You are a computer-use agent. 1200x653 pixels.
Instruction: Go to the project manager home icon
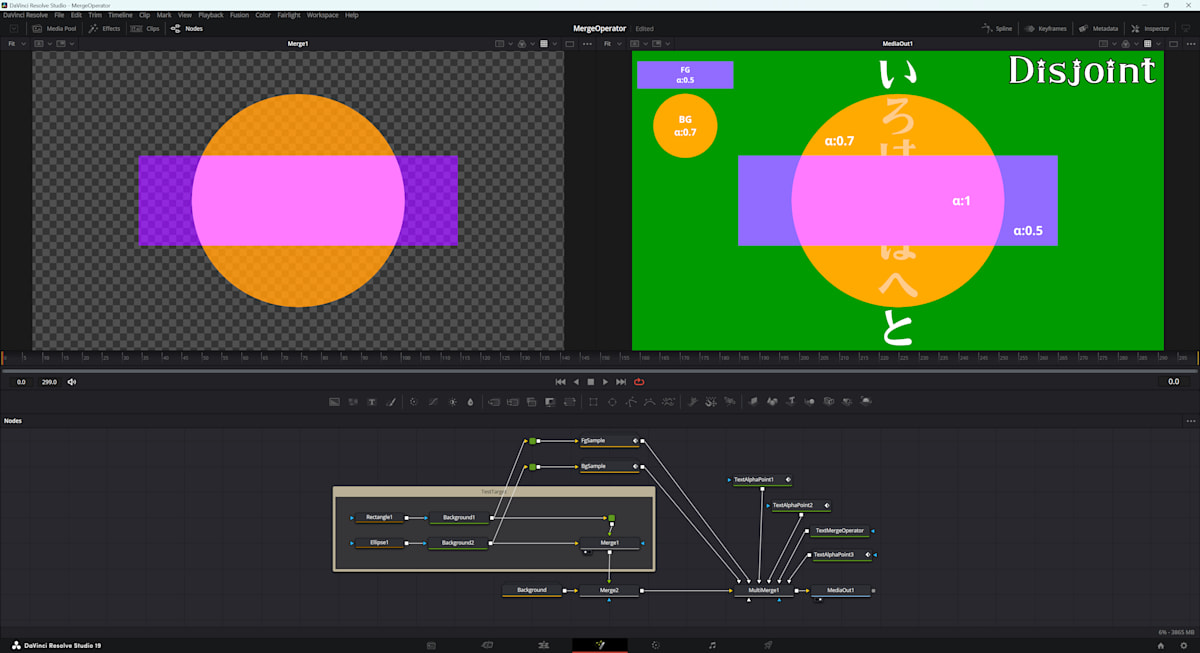point(1161,645)
